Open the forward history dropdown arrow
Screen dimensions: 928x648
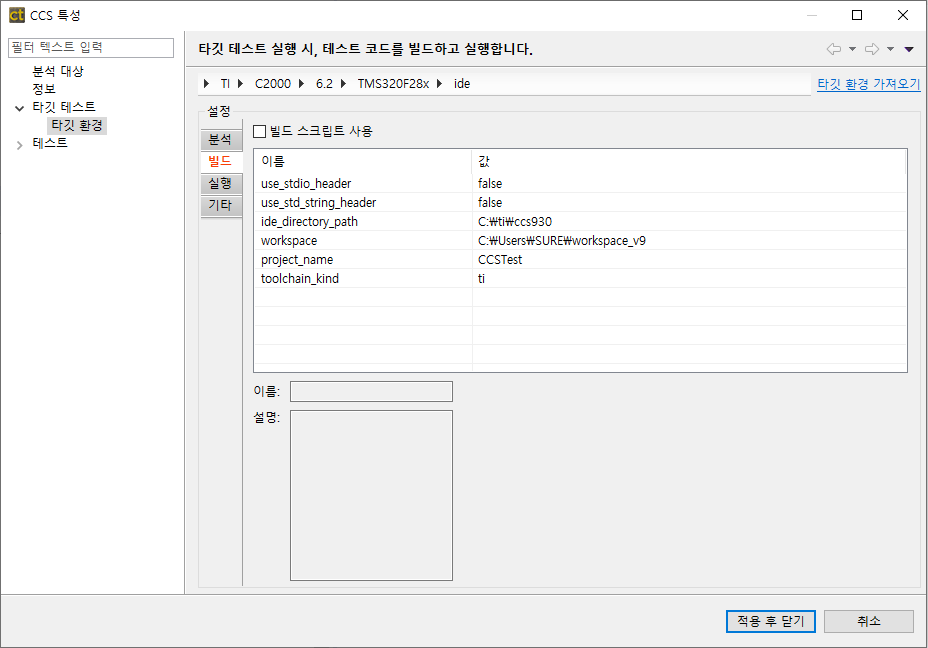(x=890, y=49)
